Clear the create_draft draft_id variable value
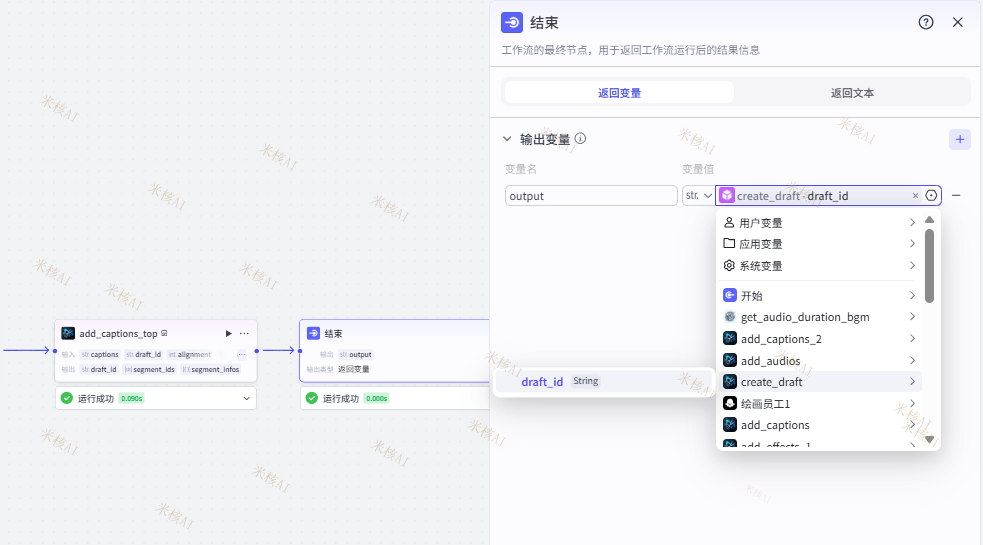 click(x=915, y=196)
